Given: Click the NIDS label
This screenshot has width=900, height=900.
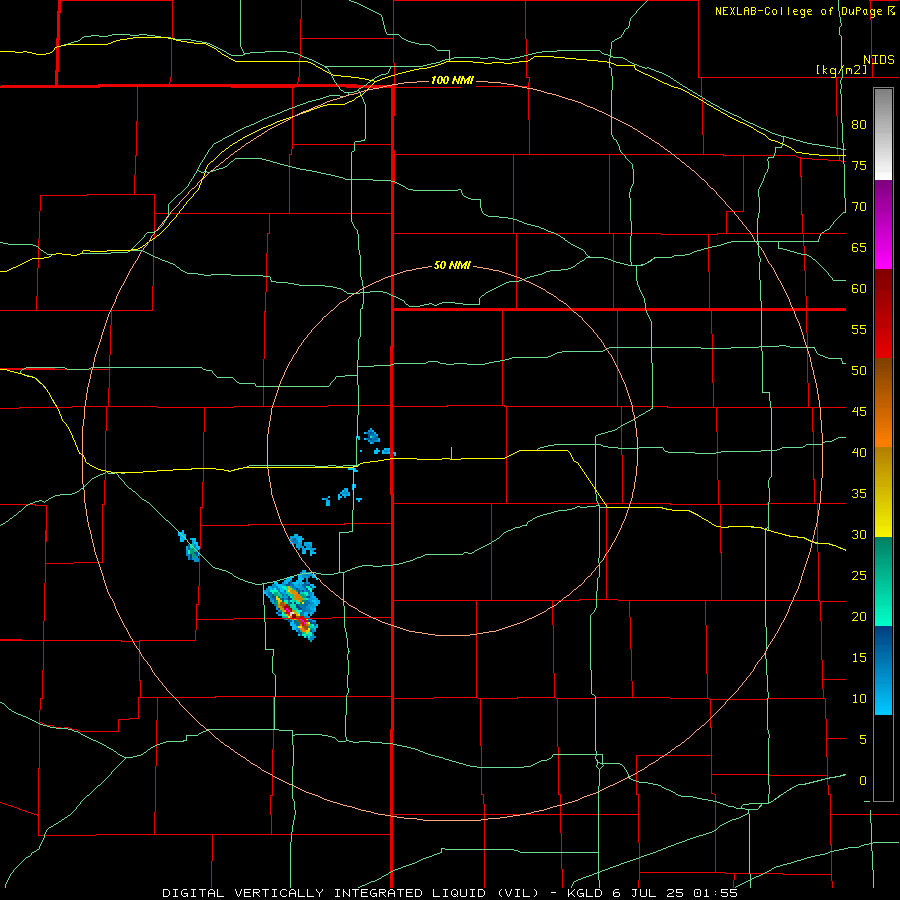Looking at the screenshot, I should [x=879, y=60].
